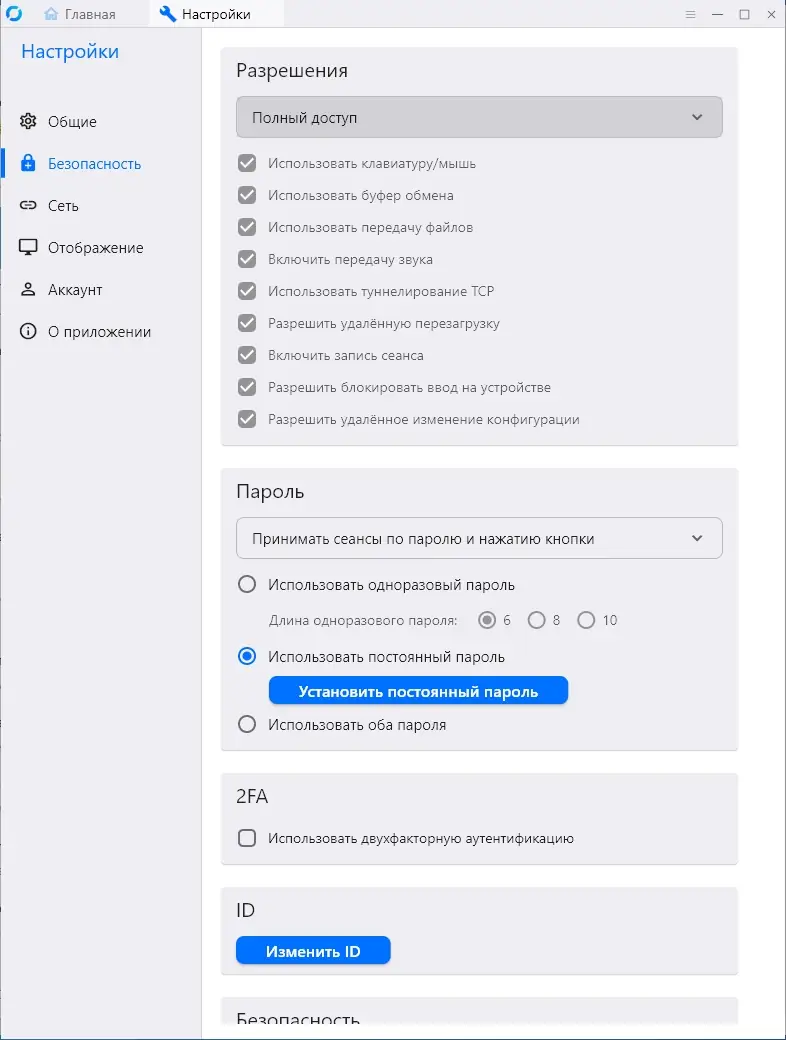This screenshot has height=1040, width=786.
Task: Set one-time password length to 8
Action: point(537,620)
